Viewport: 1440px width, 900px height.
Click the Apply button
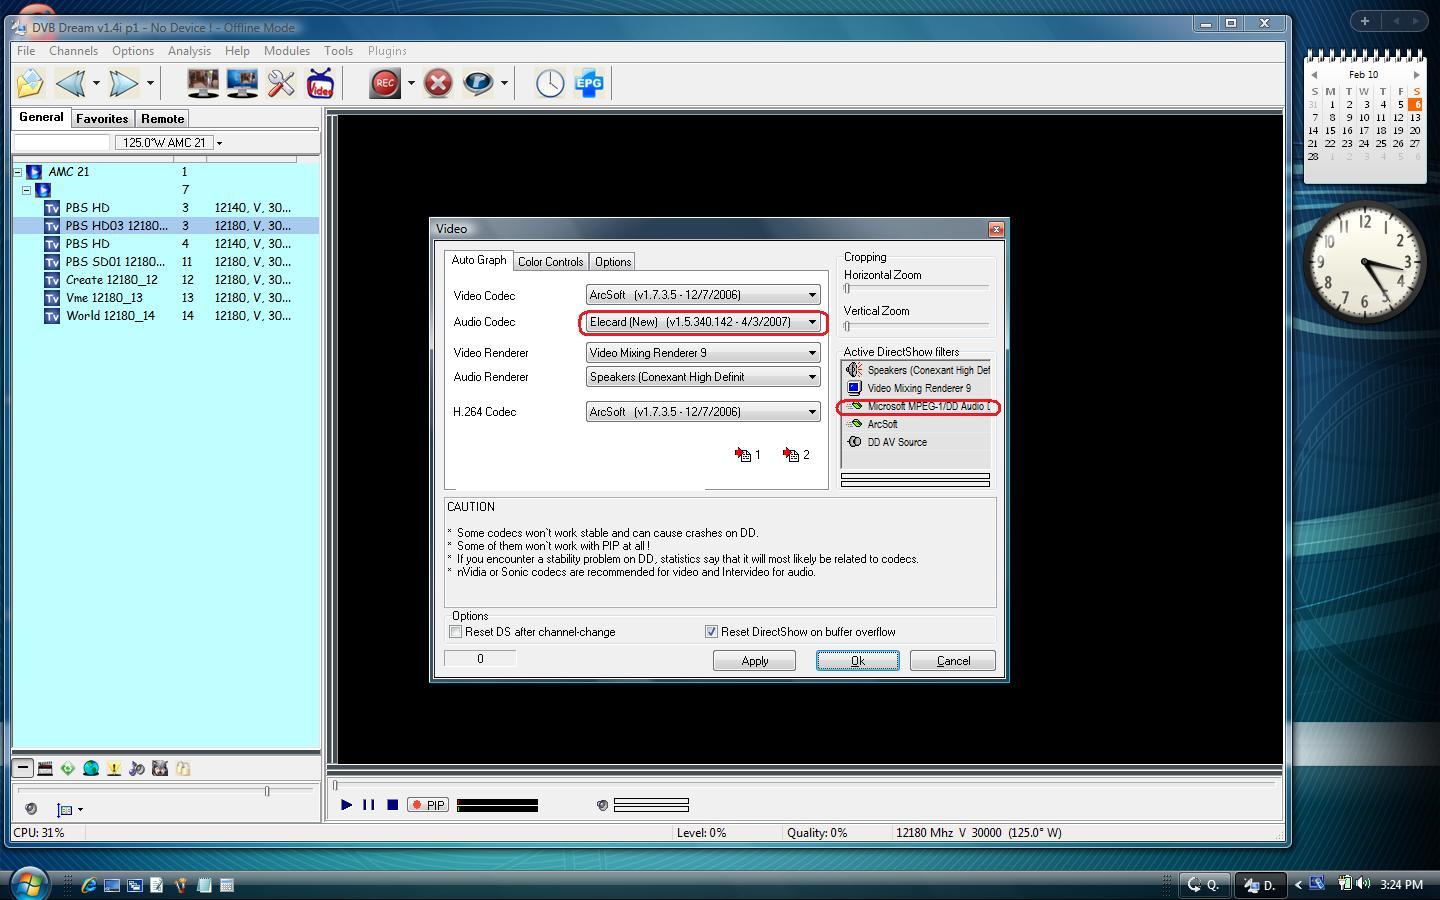(754, 661)
